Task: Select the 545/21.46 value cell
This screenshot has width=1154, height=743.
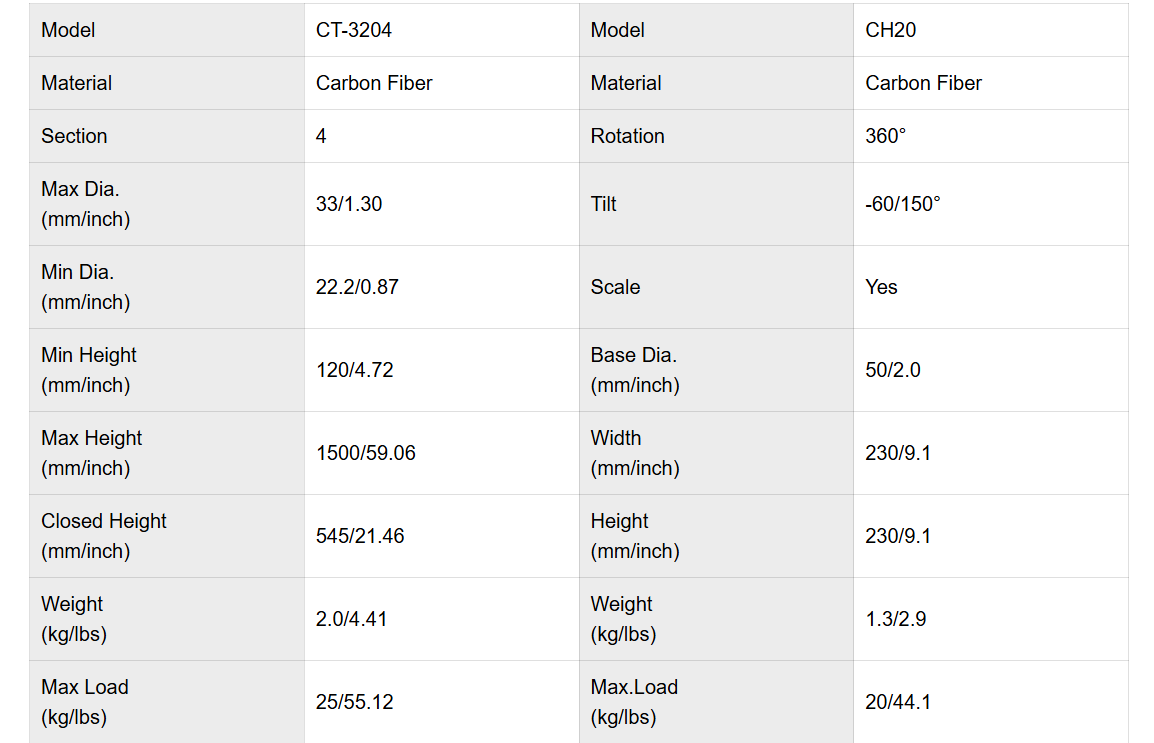Action: point(360,536)
